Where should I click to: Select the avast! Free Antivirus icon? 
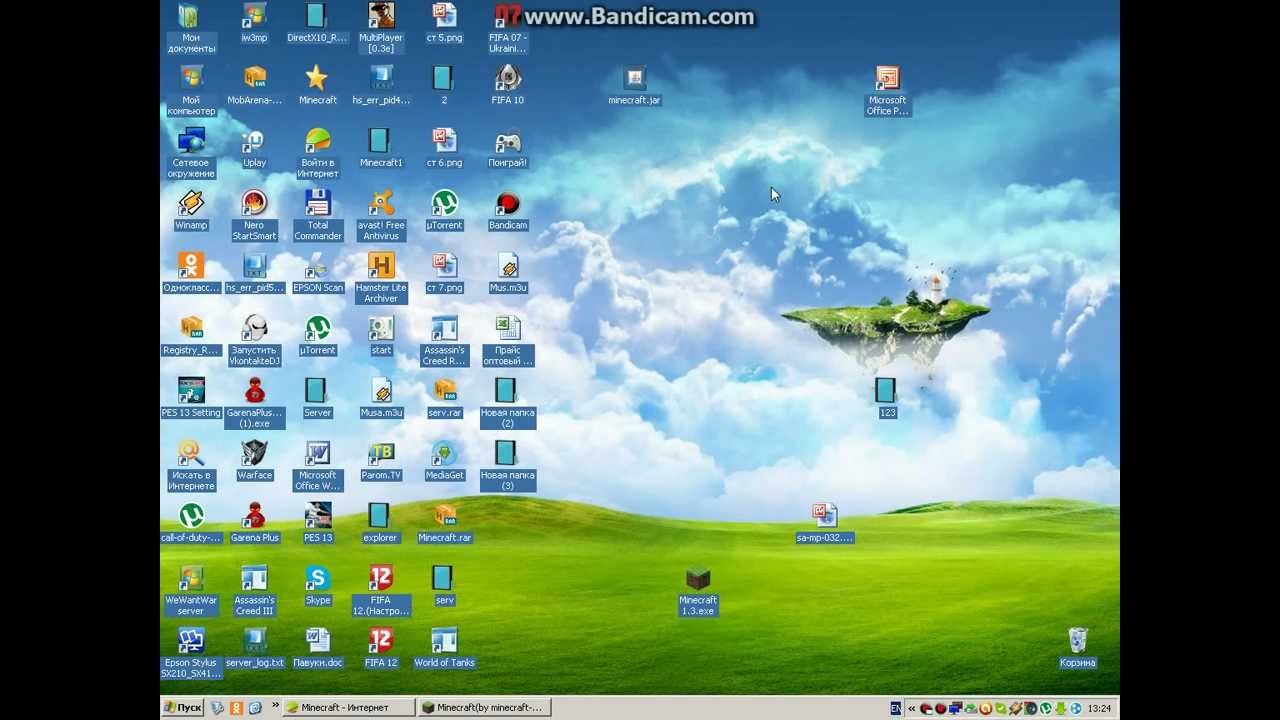(381, 203)
